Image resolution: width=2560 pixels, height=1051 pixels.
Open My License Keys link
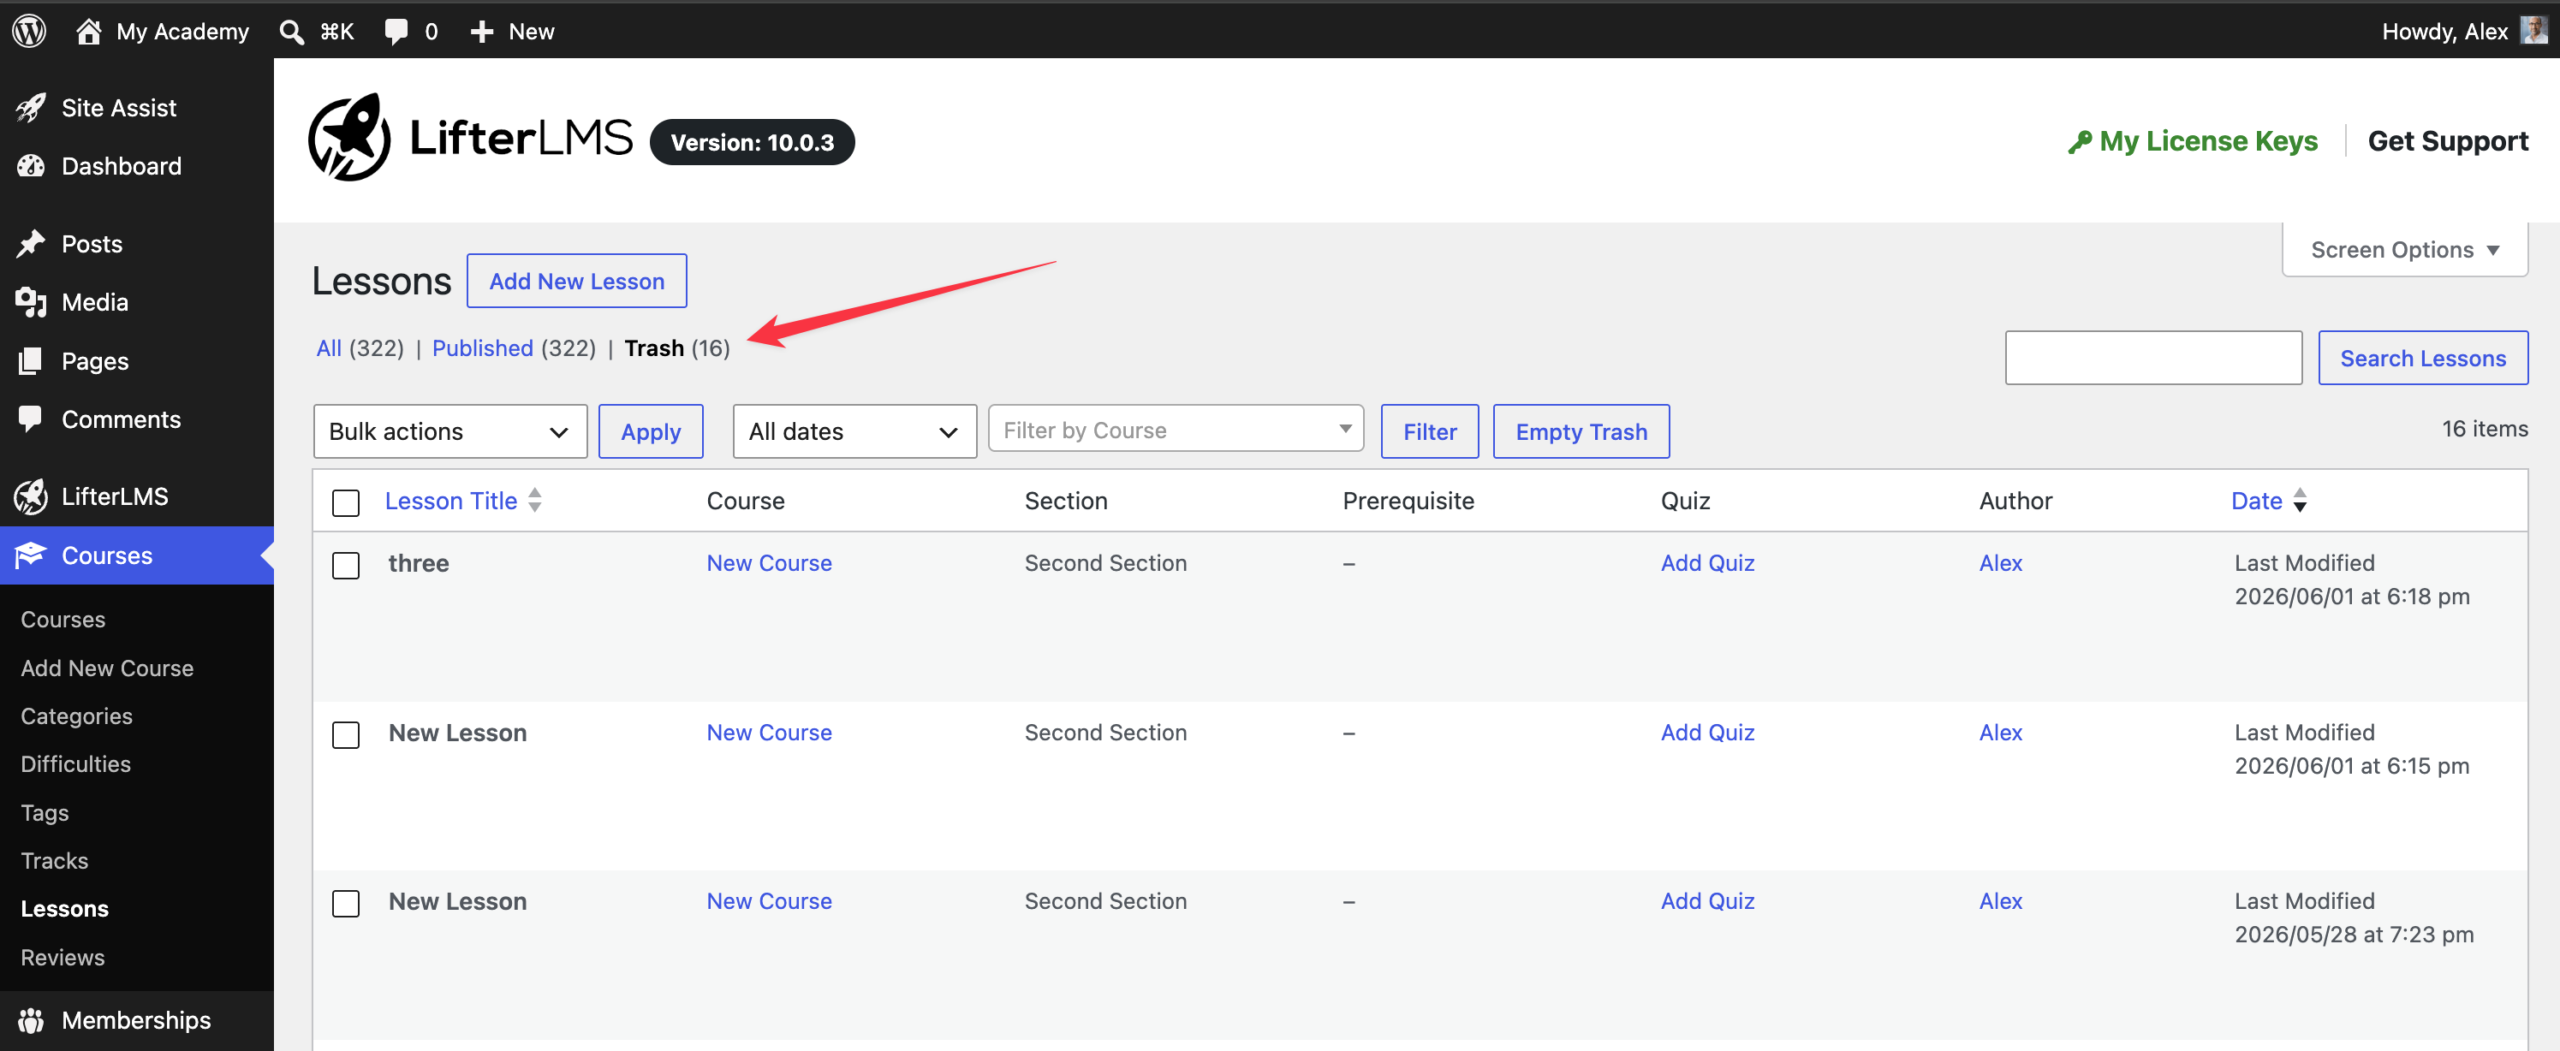click(x=2208, y=141)
